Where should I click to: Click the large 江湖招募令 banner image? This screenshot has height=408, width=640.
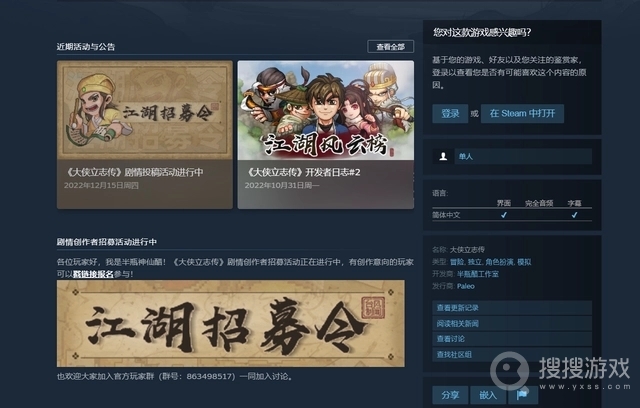[231, 323]
